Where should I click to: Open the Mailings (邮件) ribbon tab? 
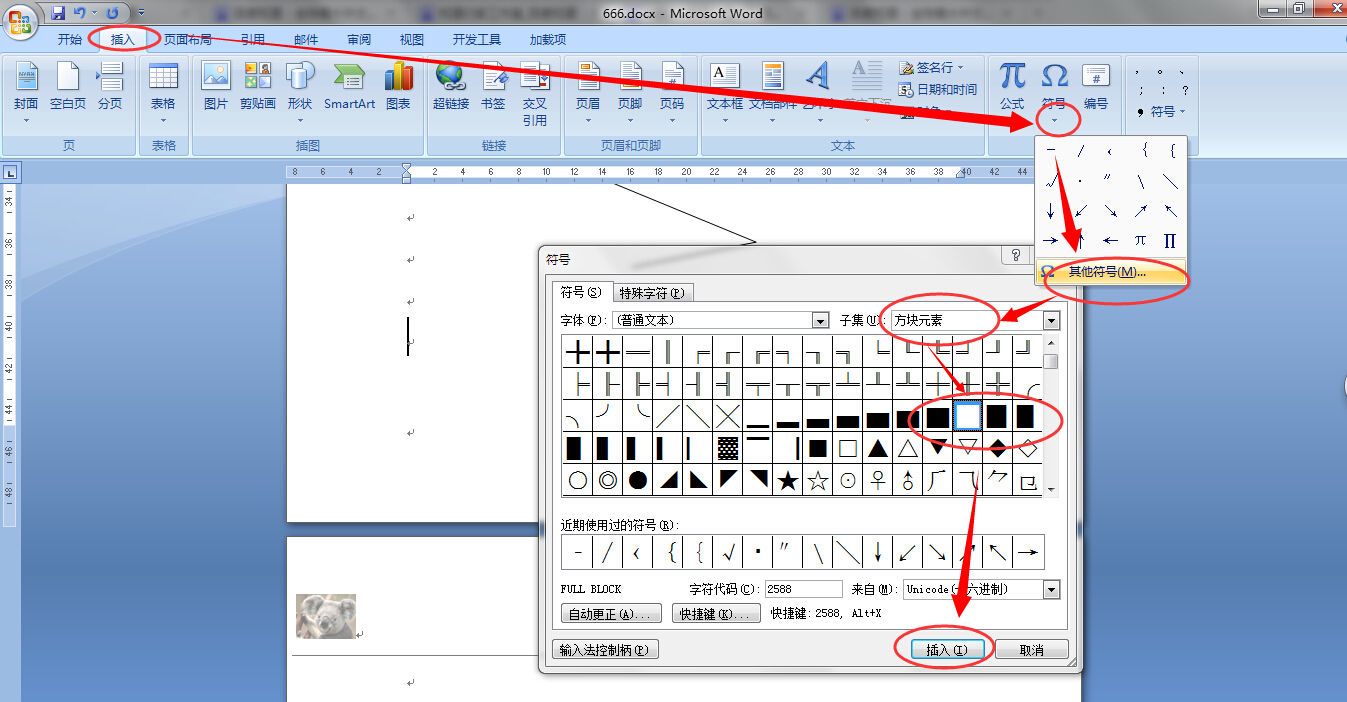click(x=306, y=40)
